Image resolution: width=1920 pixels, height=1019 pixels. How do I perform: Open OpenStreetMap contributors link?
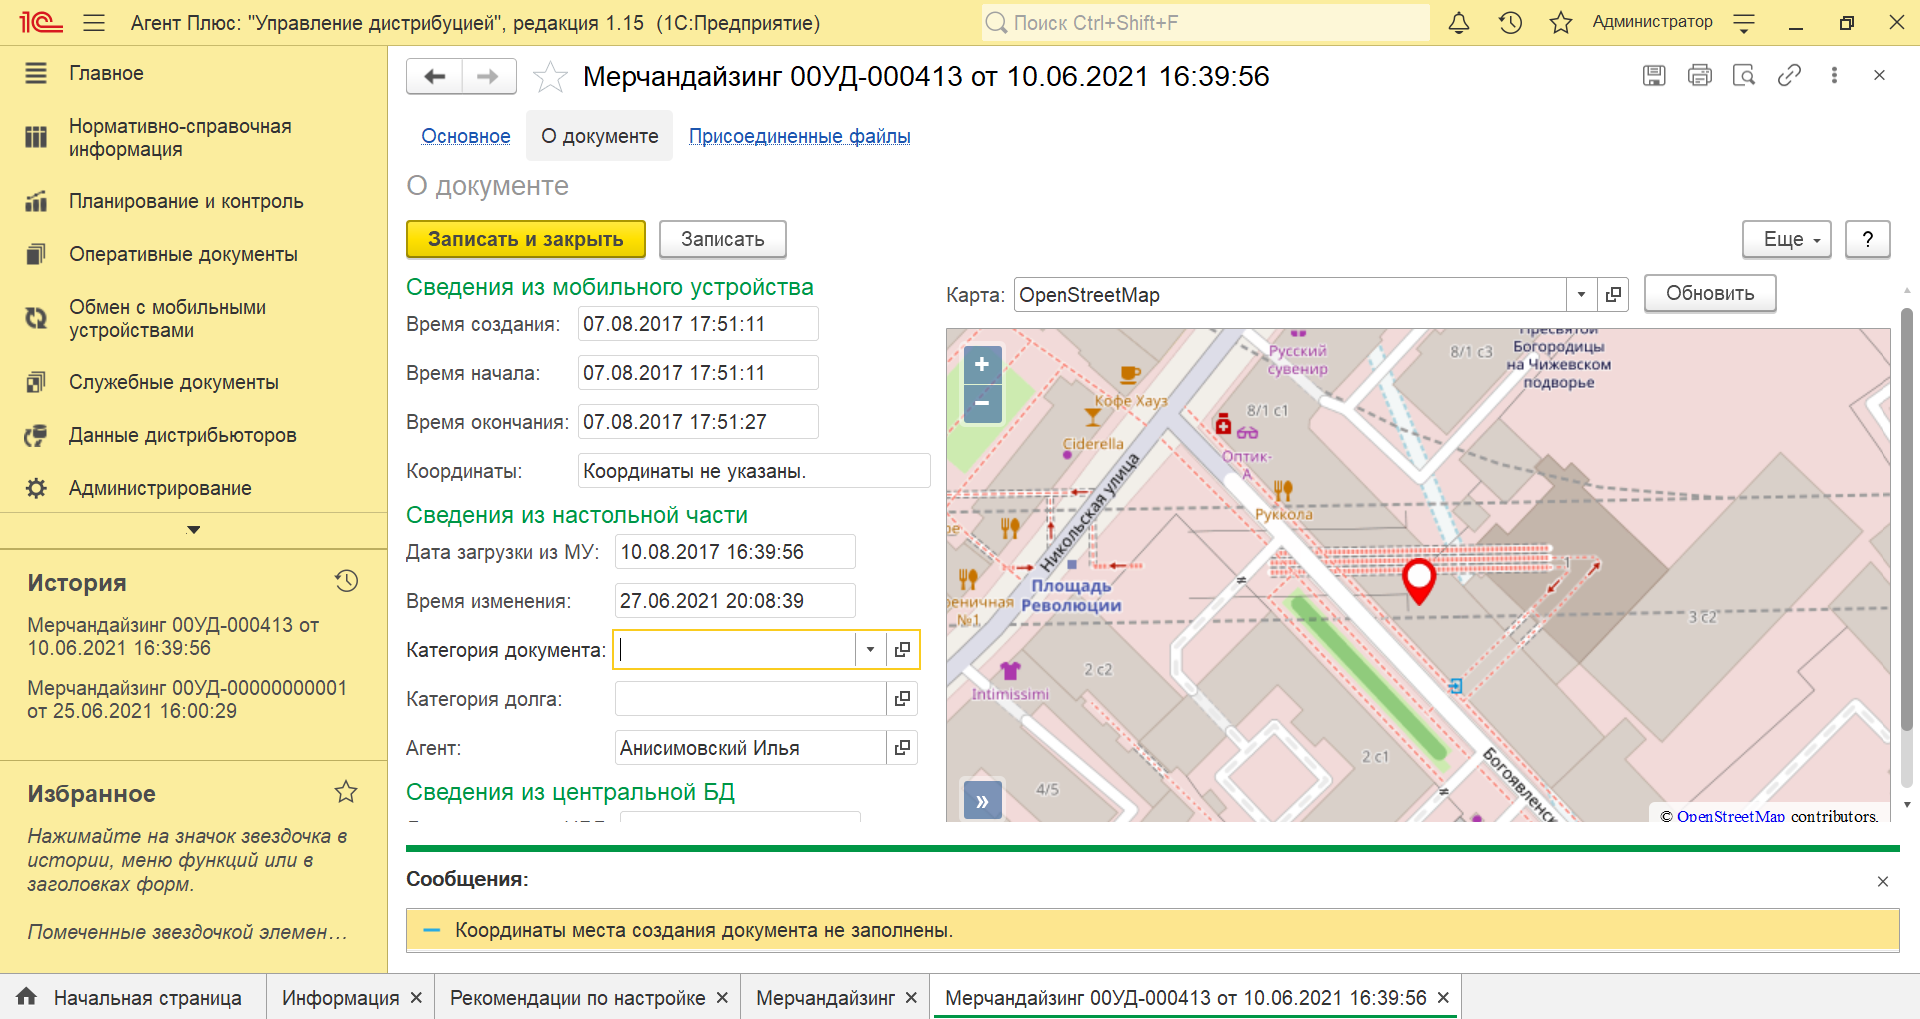[x=1731, y=816]
